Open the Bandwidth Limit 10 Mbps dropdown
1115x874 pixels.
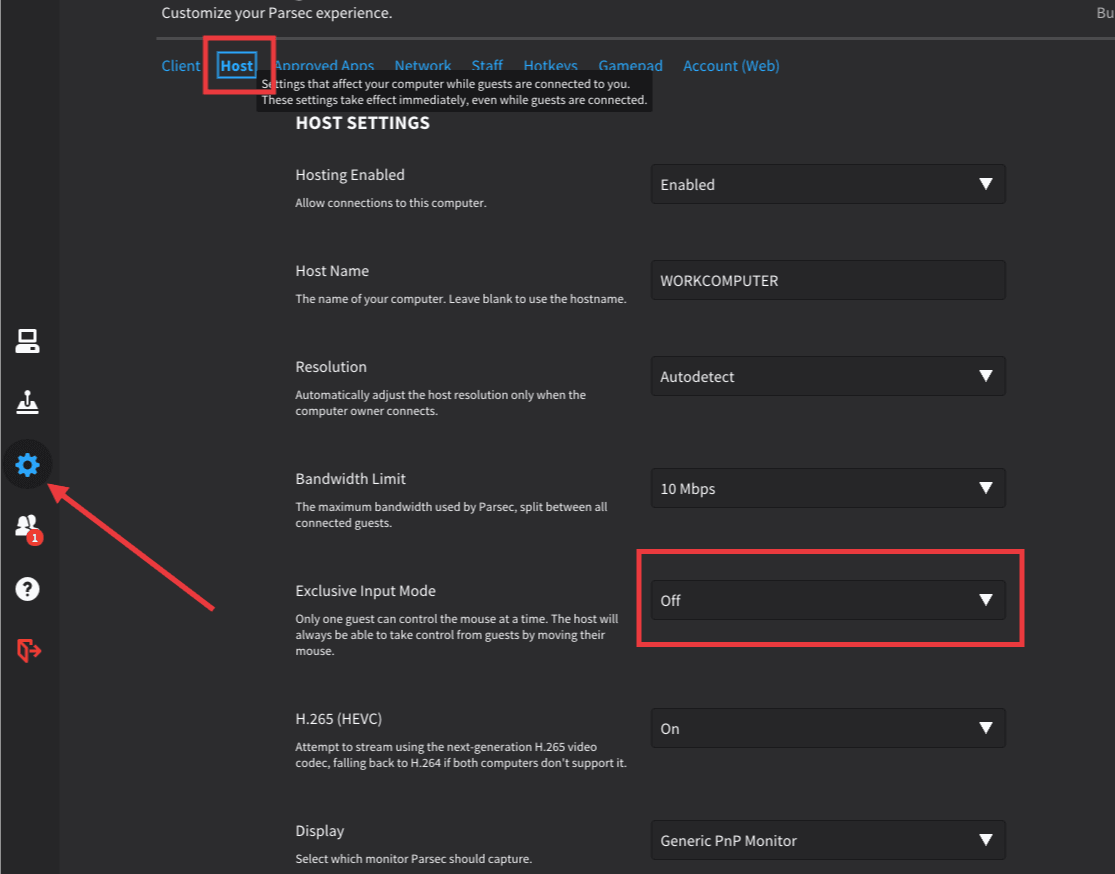[827, 489]
